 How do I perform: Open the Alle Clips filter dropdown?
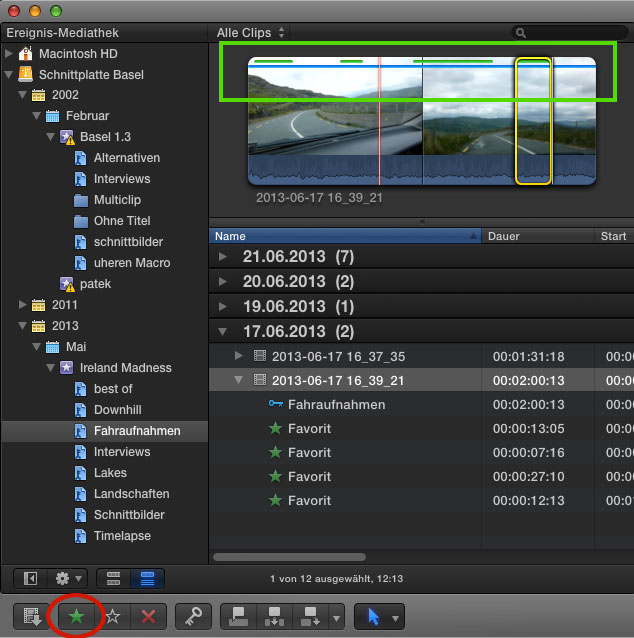click(x=251, y=33)
